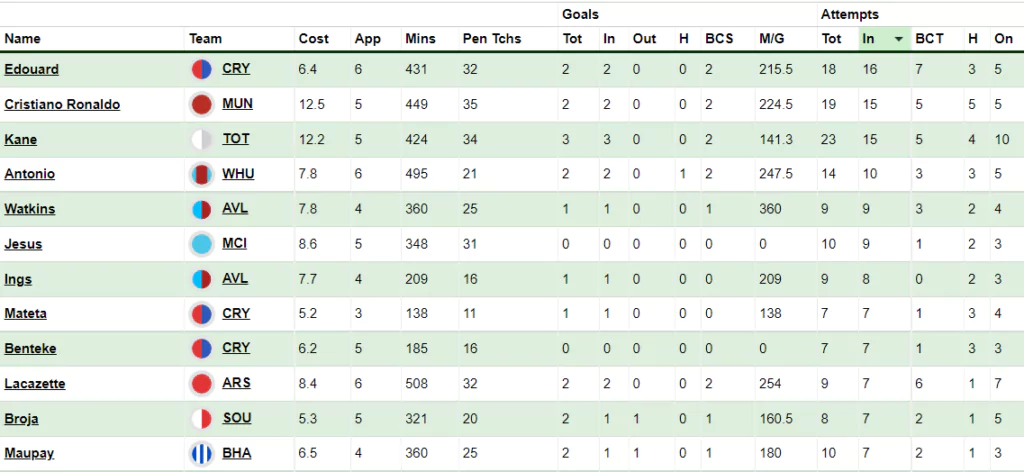
Task: Click the Manchester United badge in Ronaldo's row
Action: point(201,104)
